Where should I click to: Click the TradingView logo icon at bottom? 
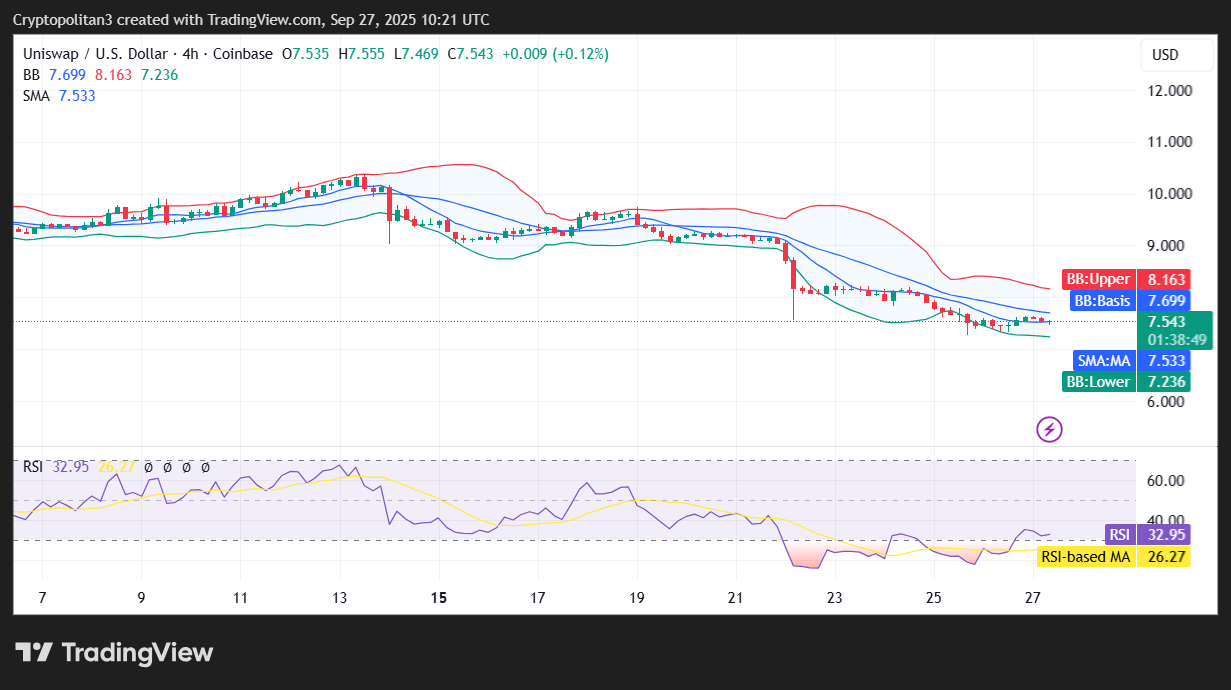pos(34,653)
